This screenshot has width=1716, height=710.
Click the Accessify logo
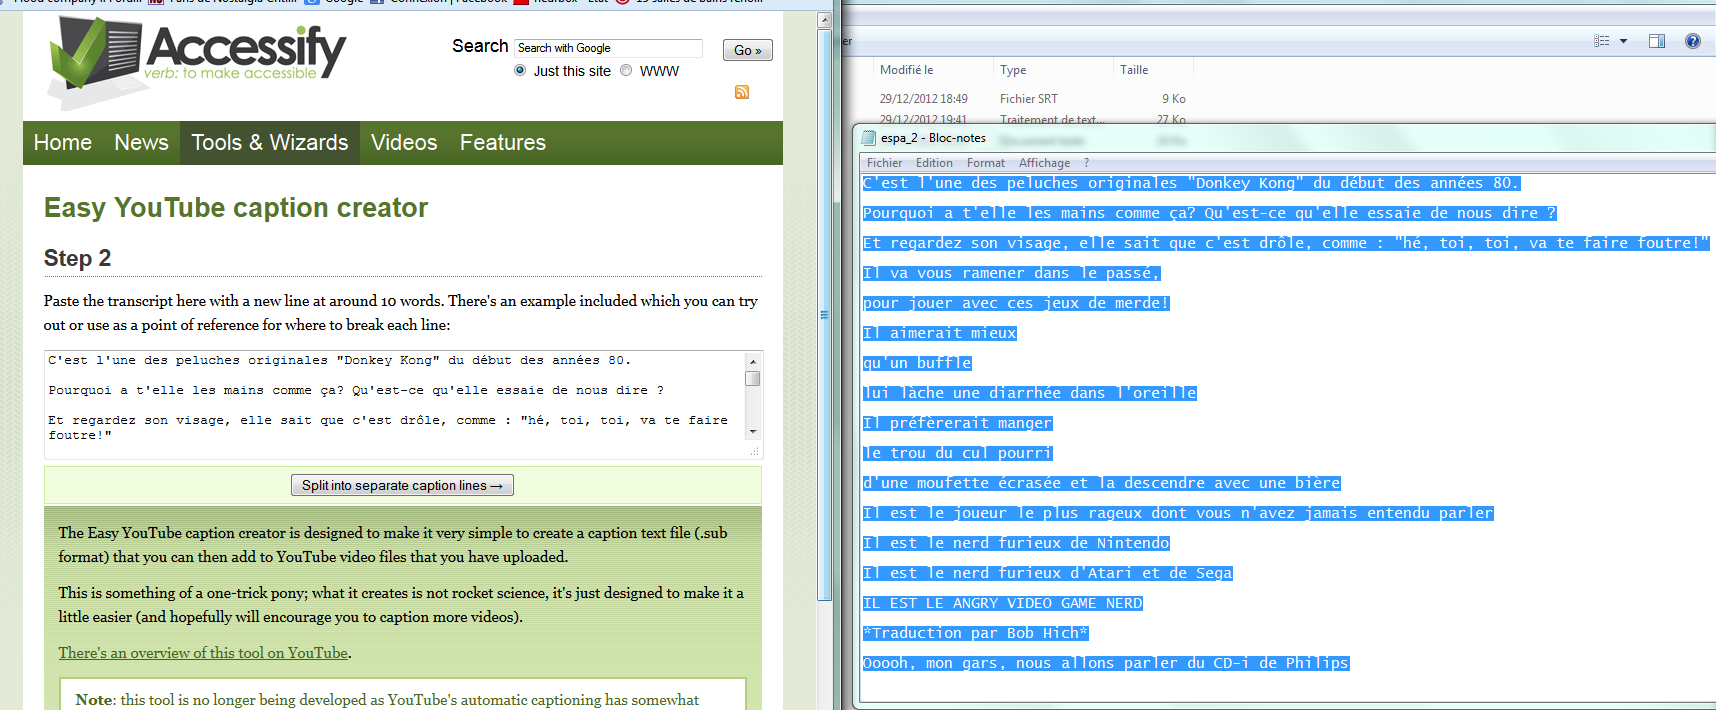(196, 60)
